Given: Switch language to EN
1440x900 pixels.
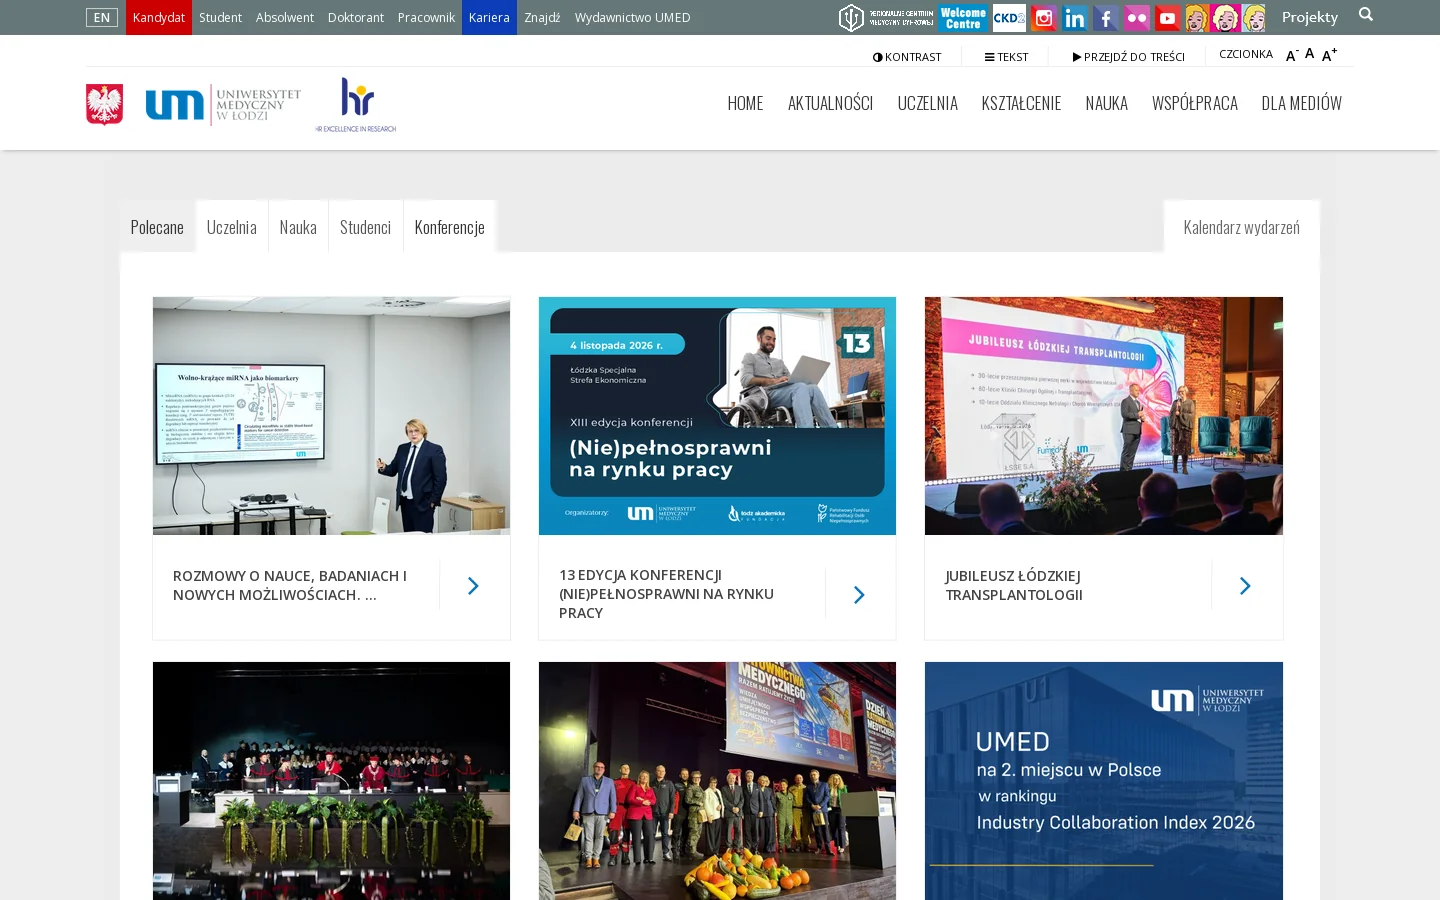Looking at the screenshot, I should tap(102, 17).
